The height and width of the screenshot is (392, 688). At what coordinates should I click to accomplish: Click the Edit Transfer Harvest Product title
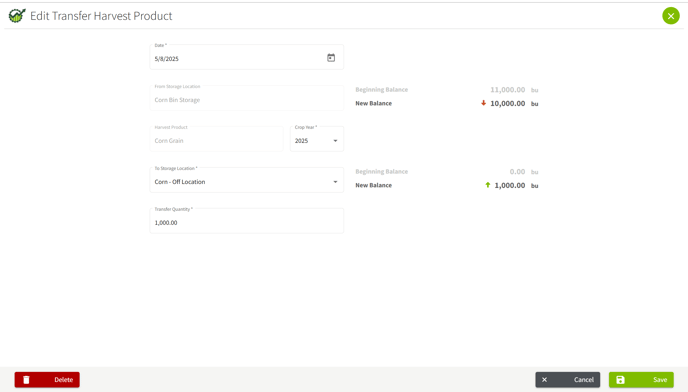101,16
